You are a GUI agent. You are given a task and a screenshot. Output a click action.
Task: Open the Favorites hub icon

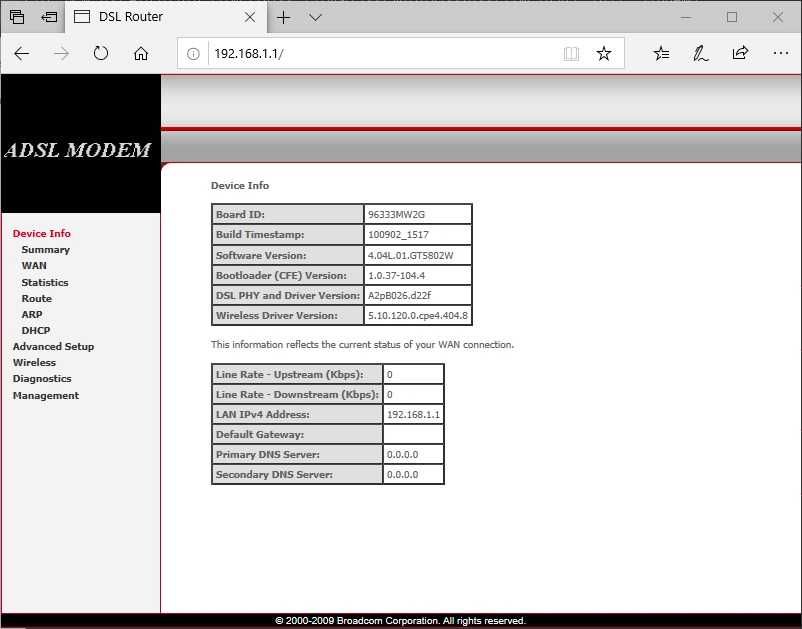pos(661,53)
